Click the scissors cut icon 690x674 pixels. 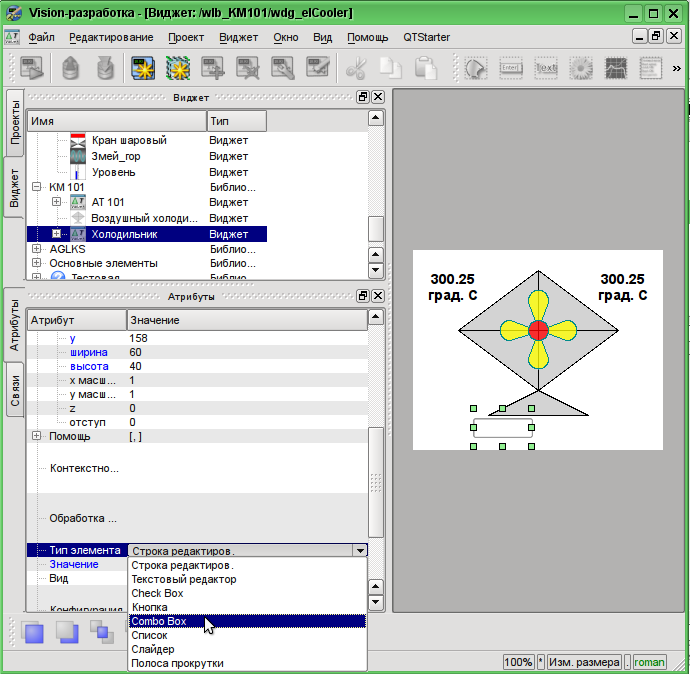(x=356, y=69)
